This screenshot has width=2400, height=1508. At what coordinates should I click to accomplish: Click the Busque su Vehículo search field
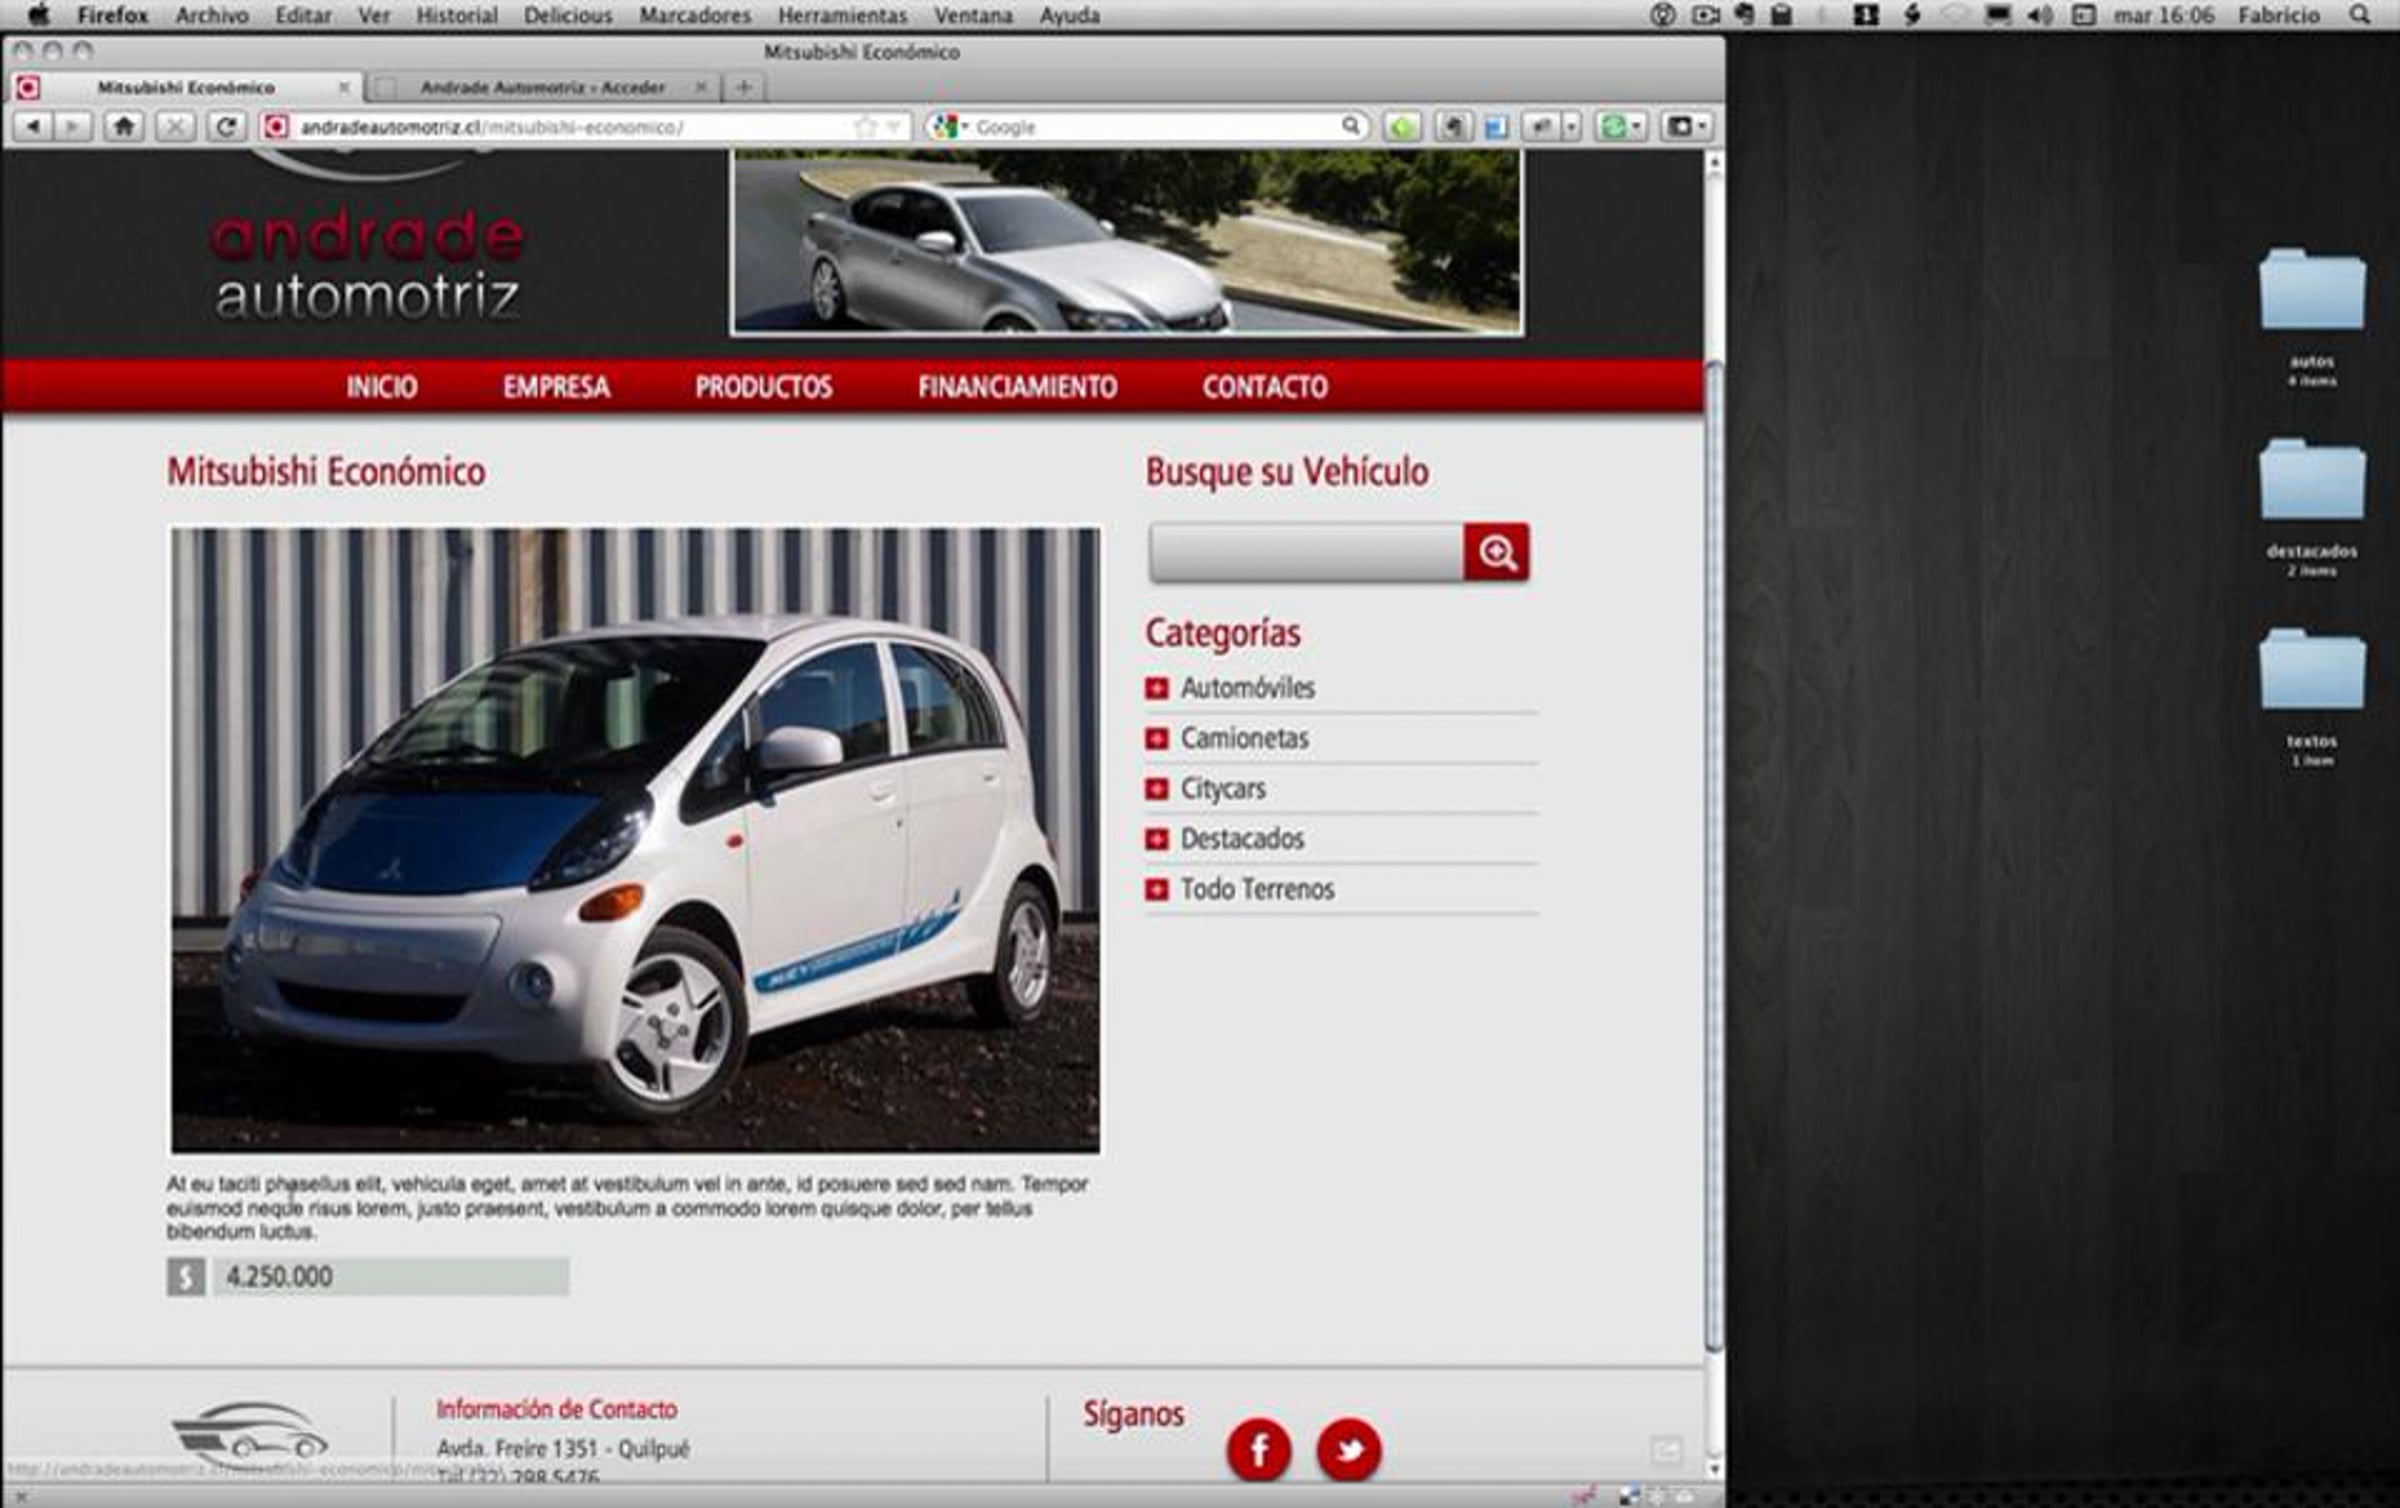click(x=1305, y=552)
